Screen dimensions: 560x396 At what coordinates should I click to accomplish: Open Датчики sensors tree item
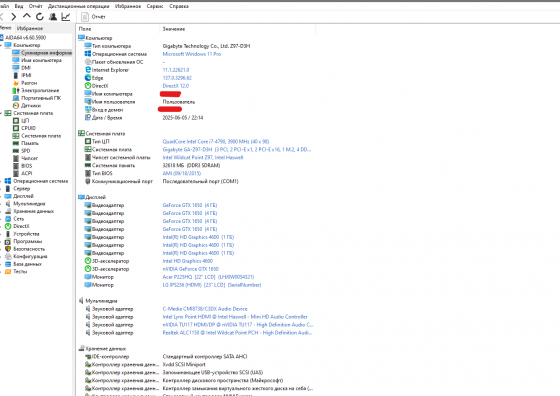pos(31,105)
